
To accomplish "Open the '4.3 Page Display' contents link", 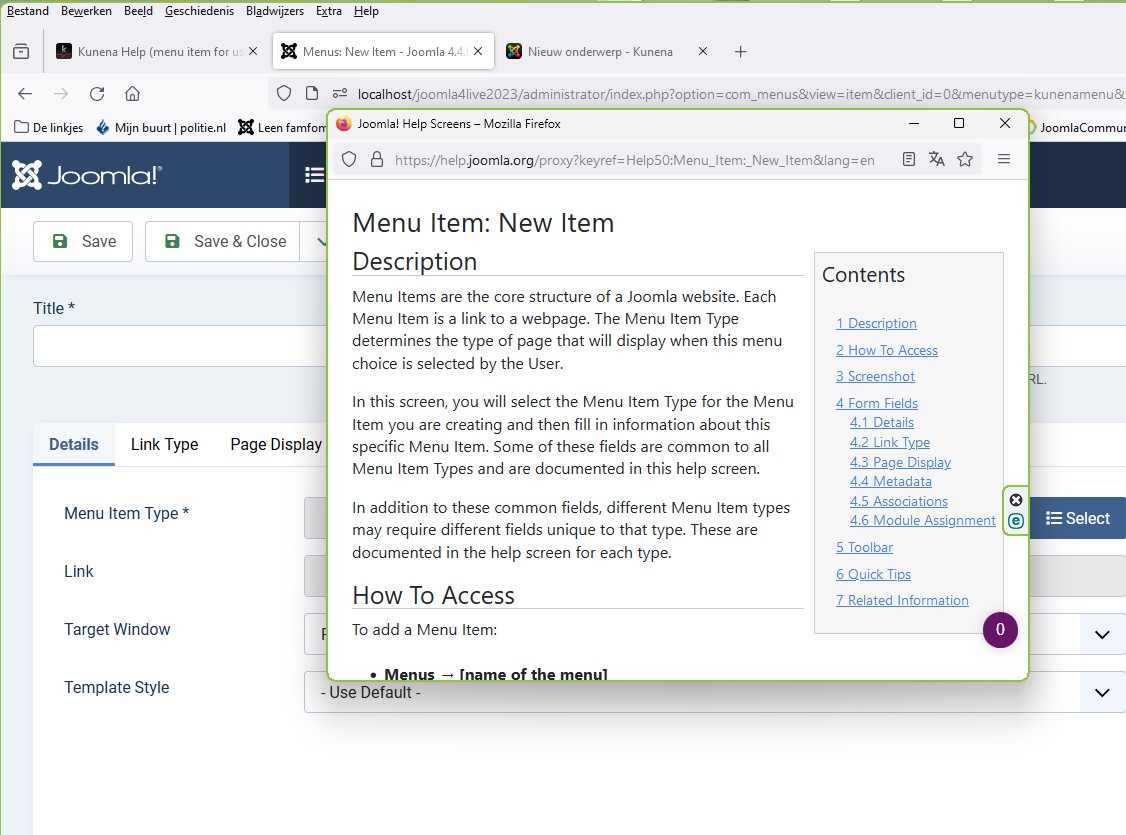I will pyautogui.click(x=900, y=462).
